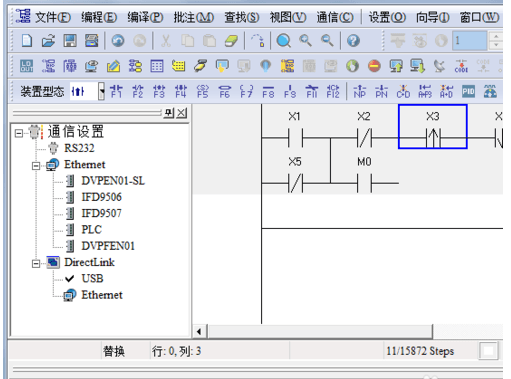
Task: Click the yellow pencil comment edit icon
Action: click(x=113, y=66)
